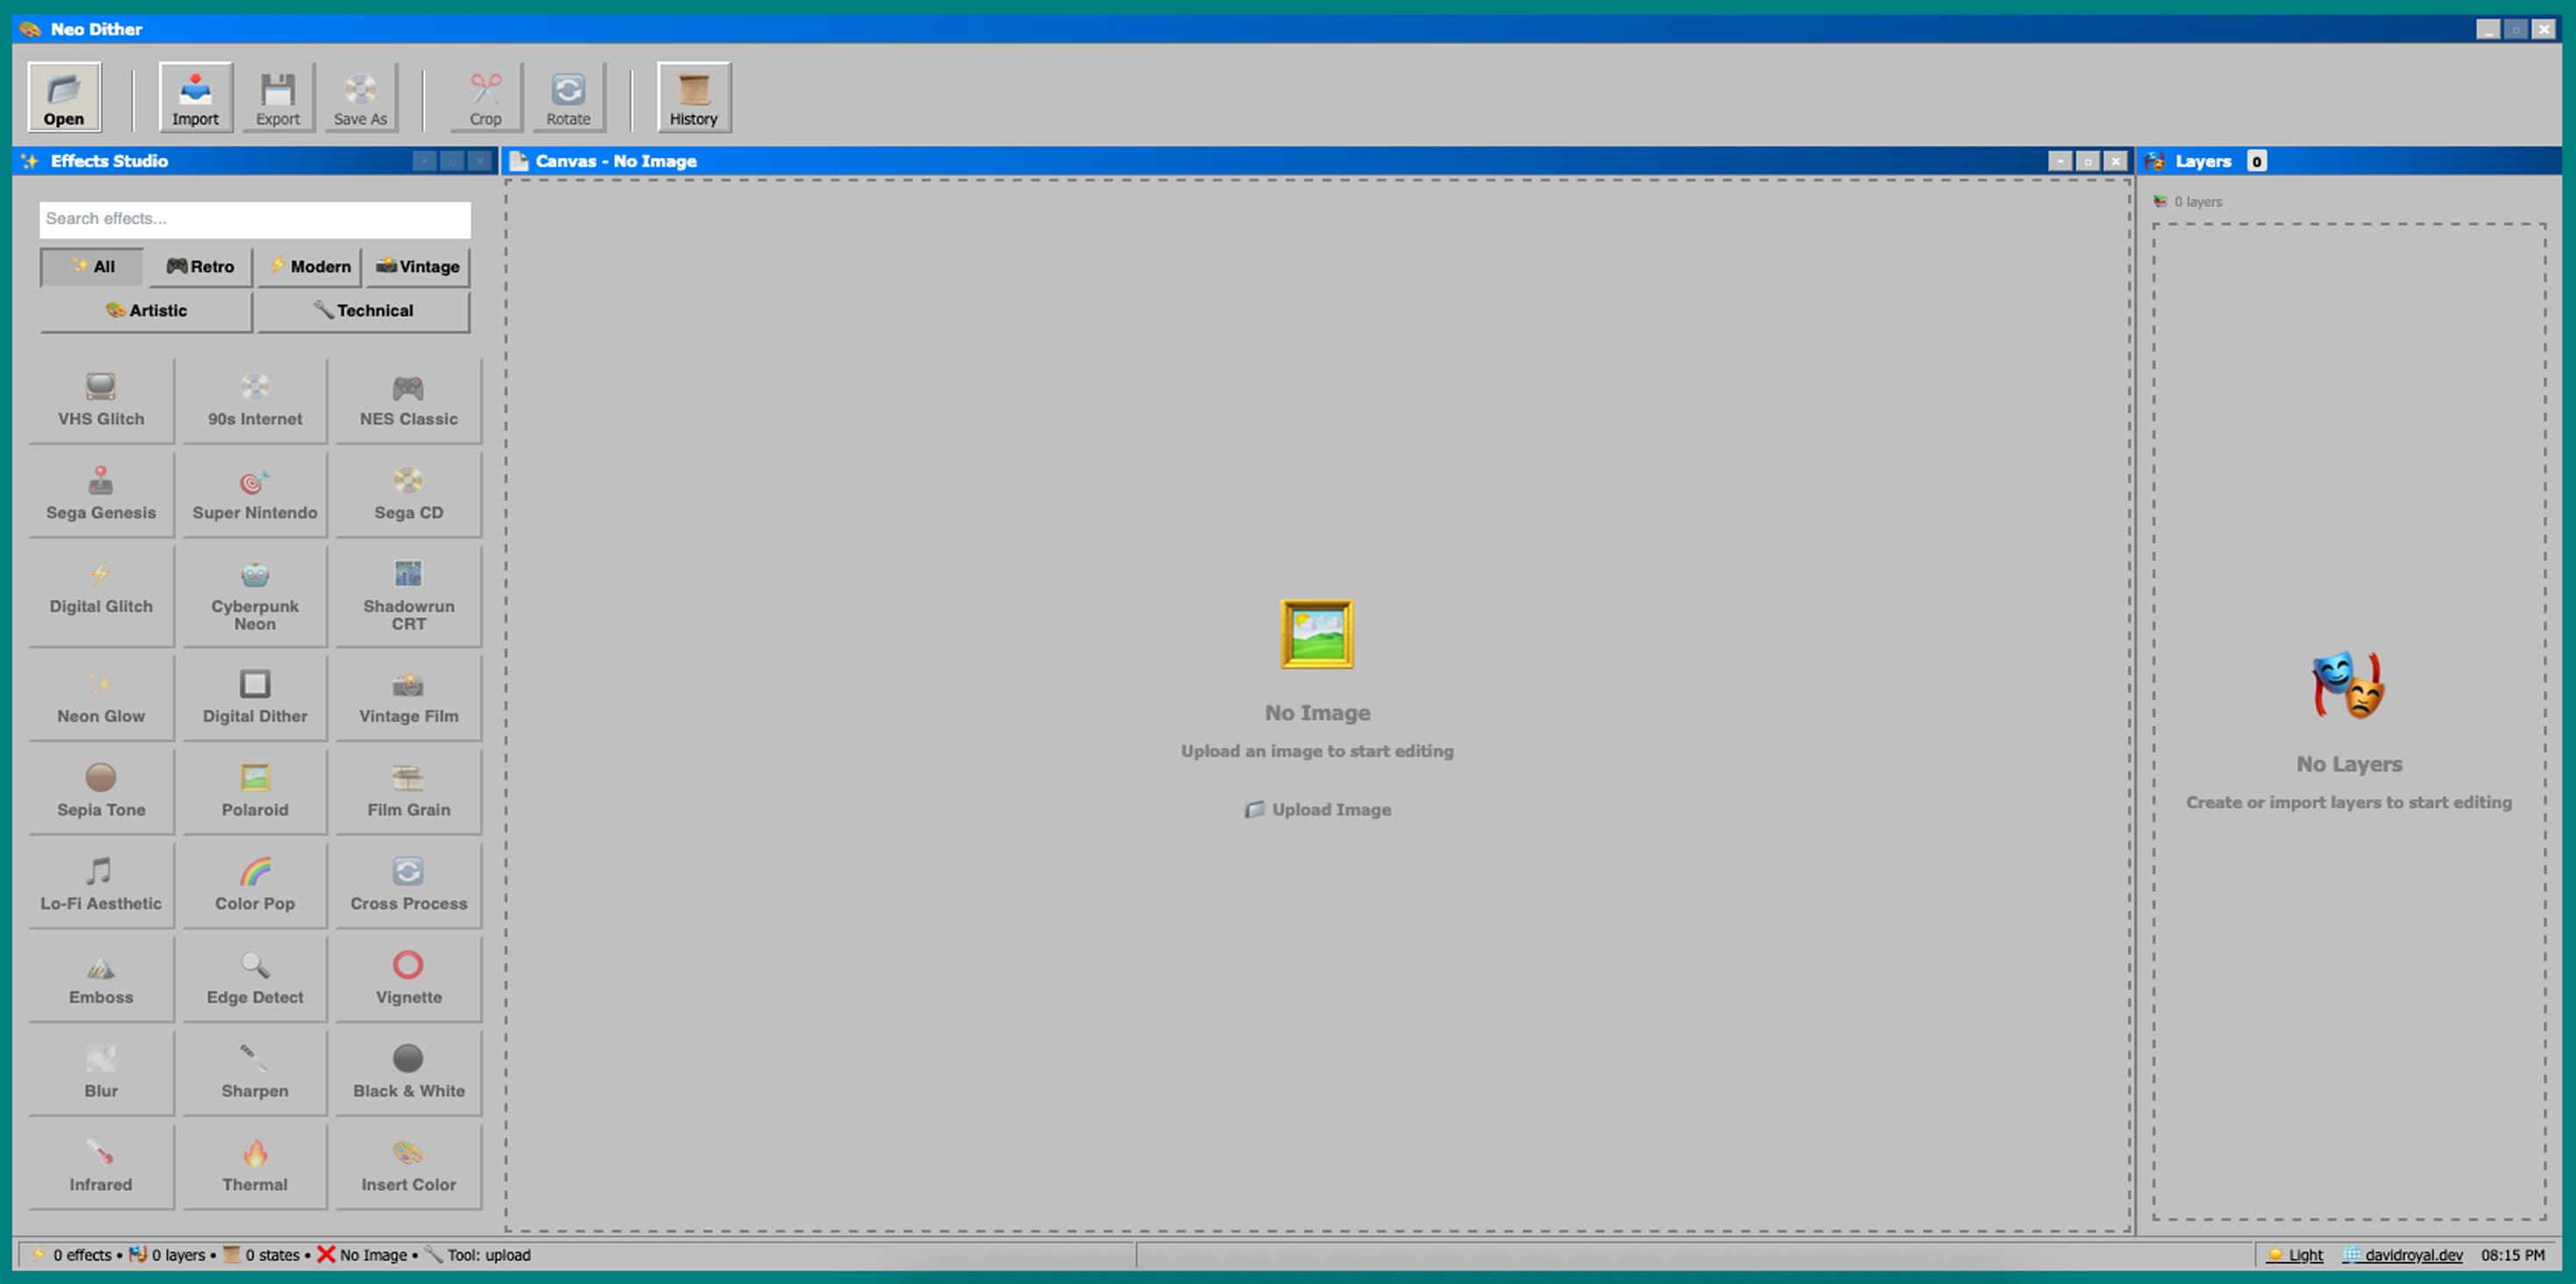
Task: Select the Cyberpunk Neon effect
Action: coord(255,597)
